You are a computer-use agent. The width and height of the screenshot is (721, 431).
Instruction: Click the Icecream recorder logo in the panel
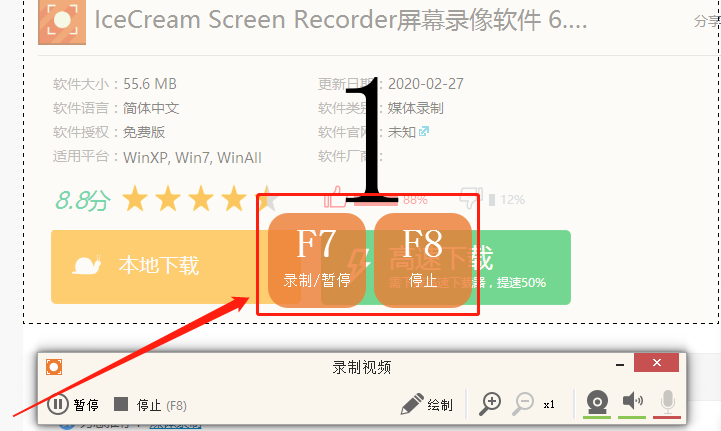pyautogui.click(x=54, y=367)
